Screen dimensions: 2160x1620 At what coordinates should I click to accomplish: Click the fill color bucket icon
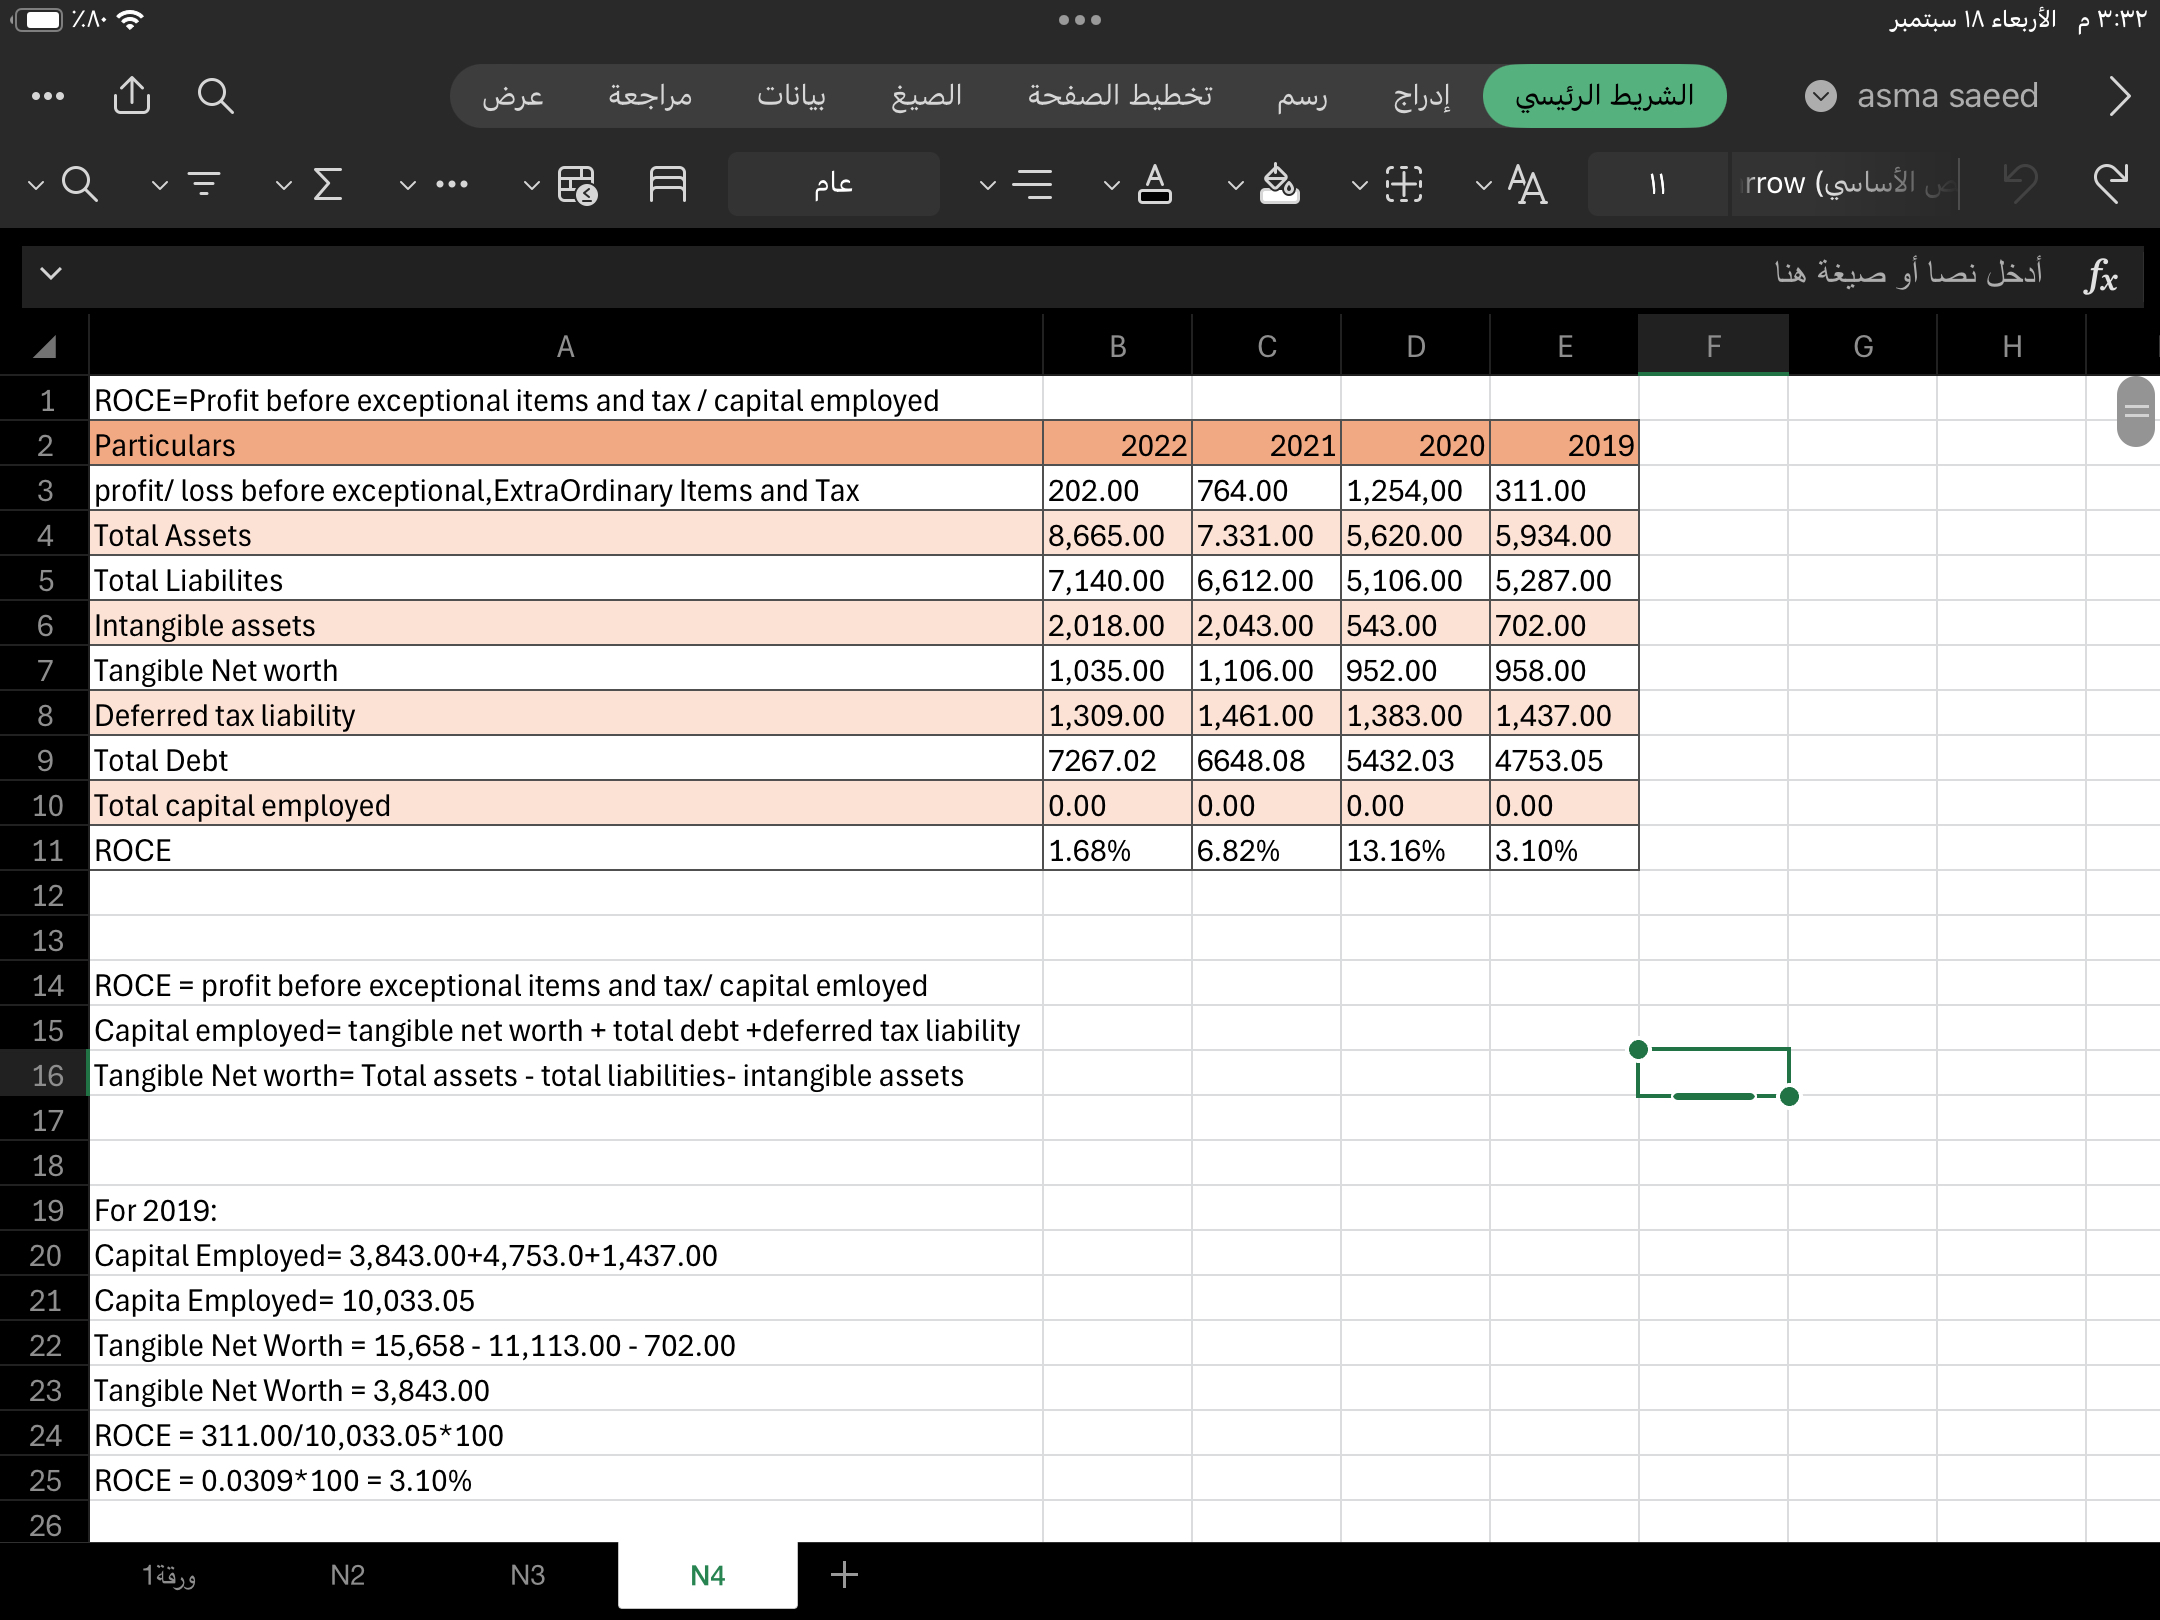click(x=1279, y=184)
